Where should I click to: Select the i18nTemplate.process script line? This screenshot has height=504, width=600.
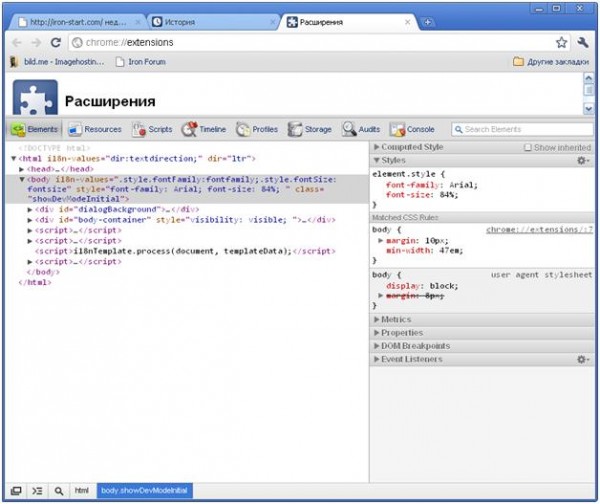point(185,251)
